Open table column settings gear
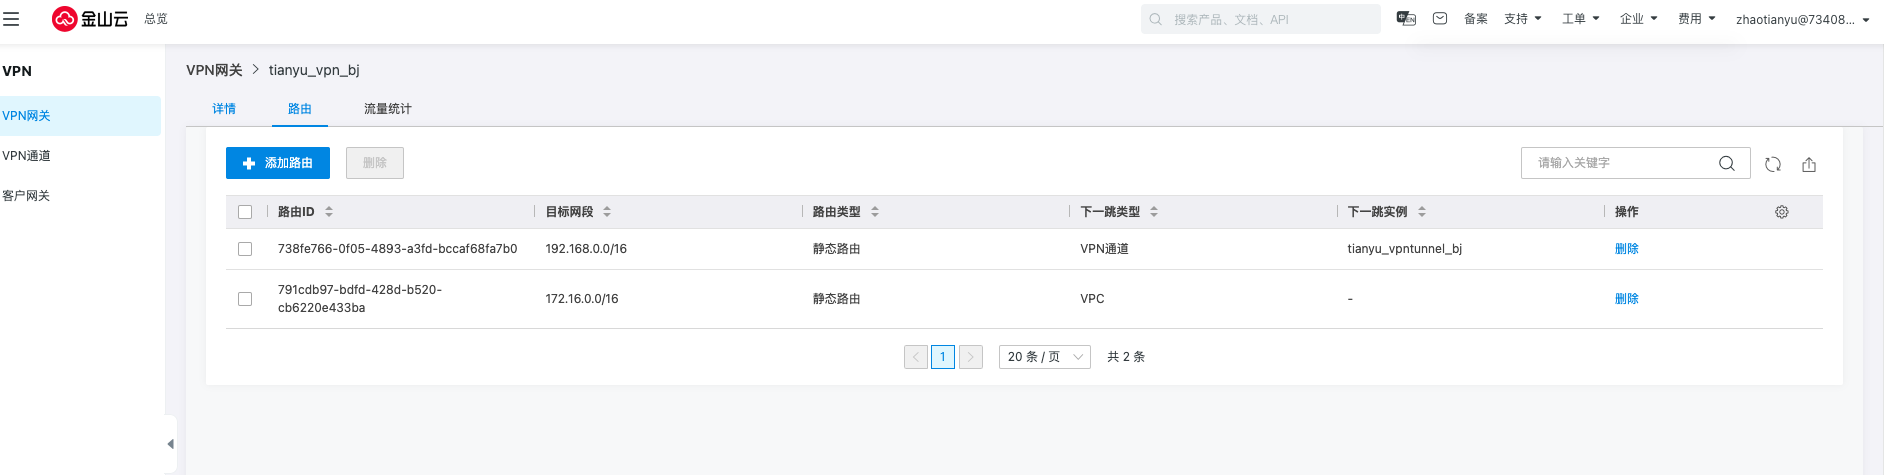The width and height of the screenshot is (1884, 475). tap(1782, 212)
